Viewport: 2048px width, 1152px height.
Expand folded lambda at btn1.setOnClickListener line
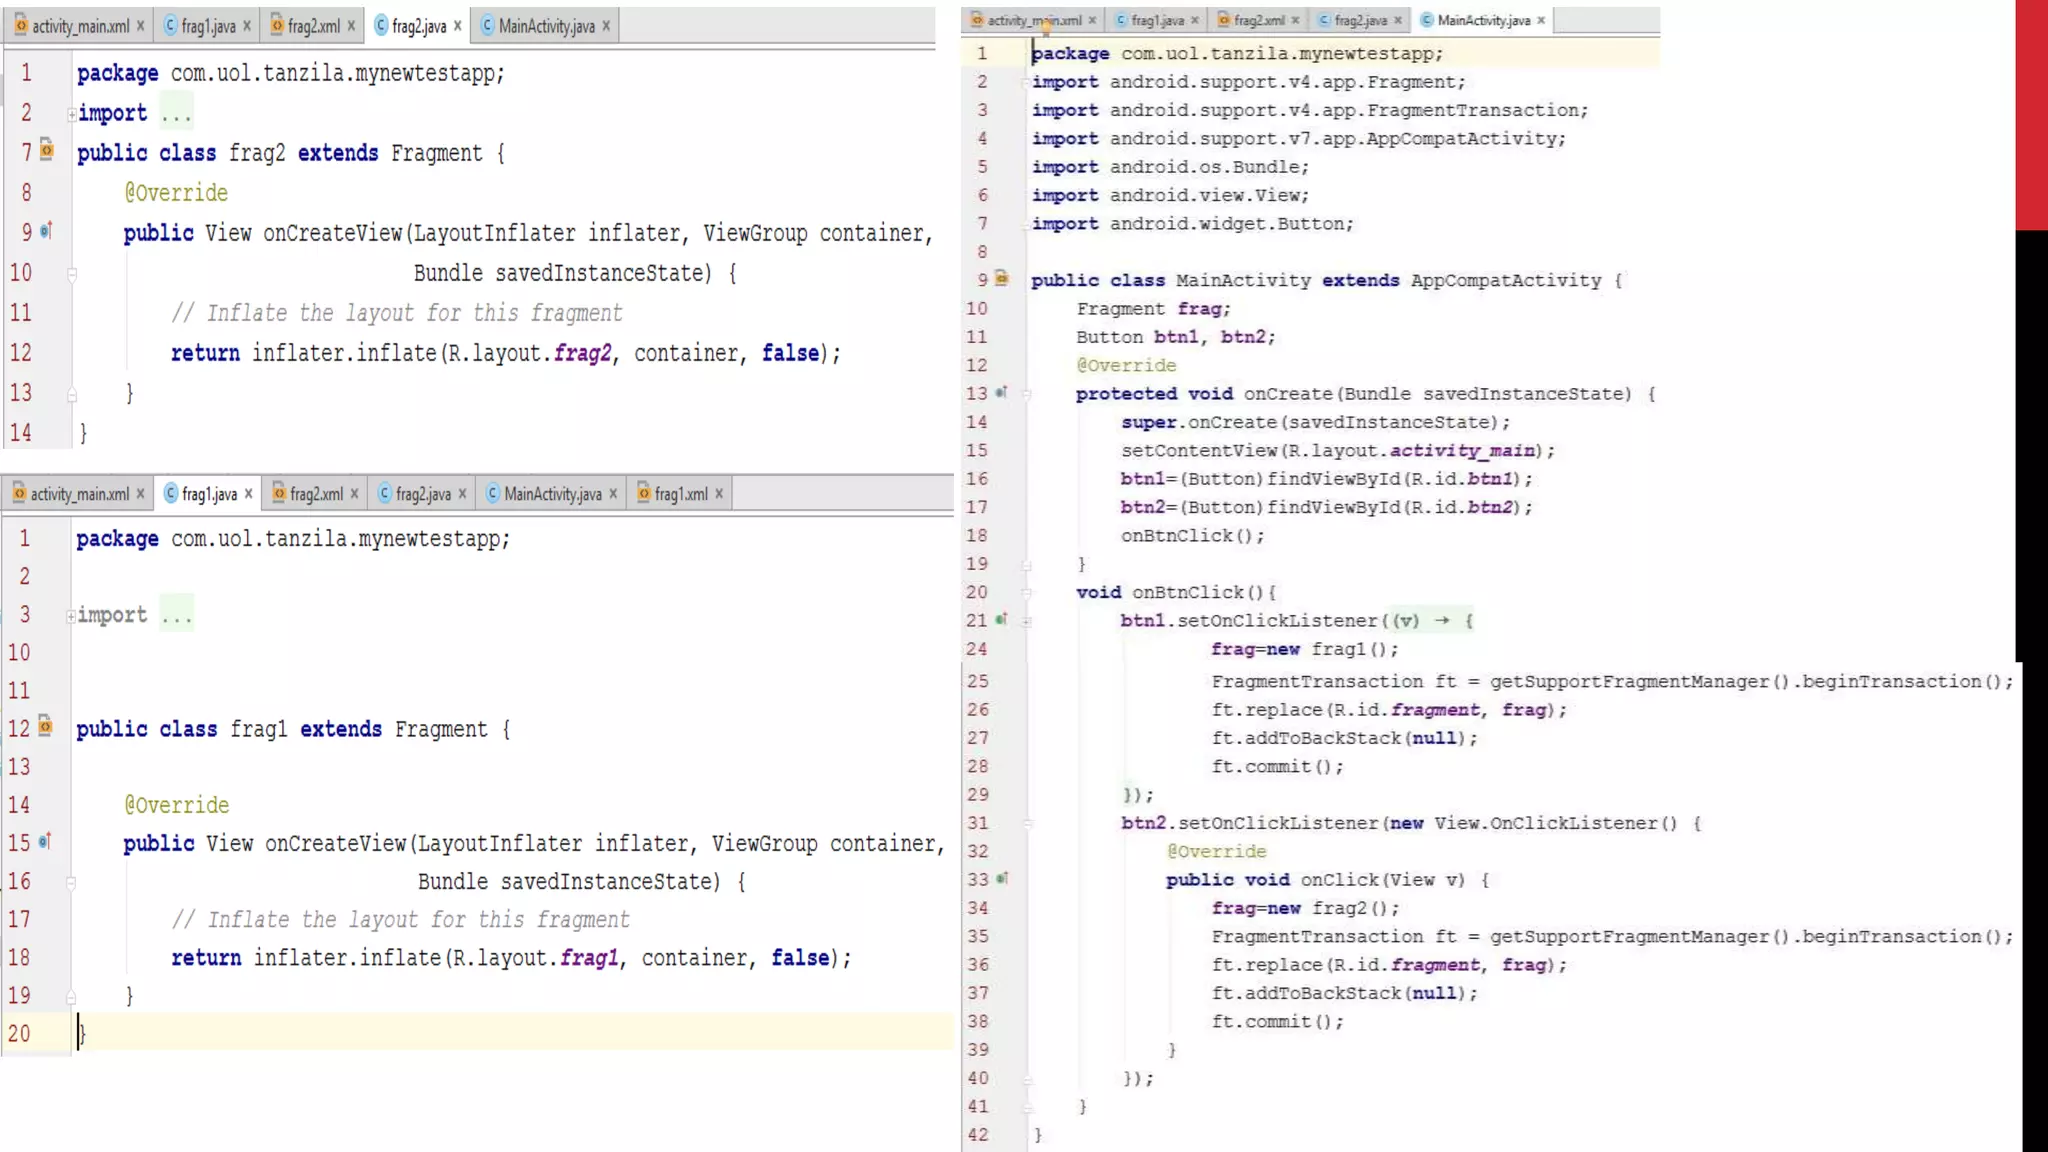(1027, 621)
